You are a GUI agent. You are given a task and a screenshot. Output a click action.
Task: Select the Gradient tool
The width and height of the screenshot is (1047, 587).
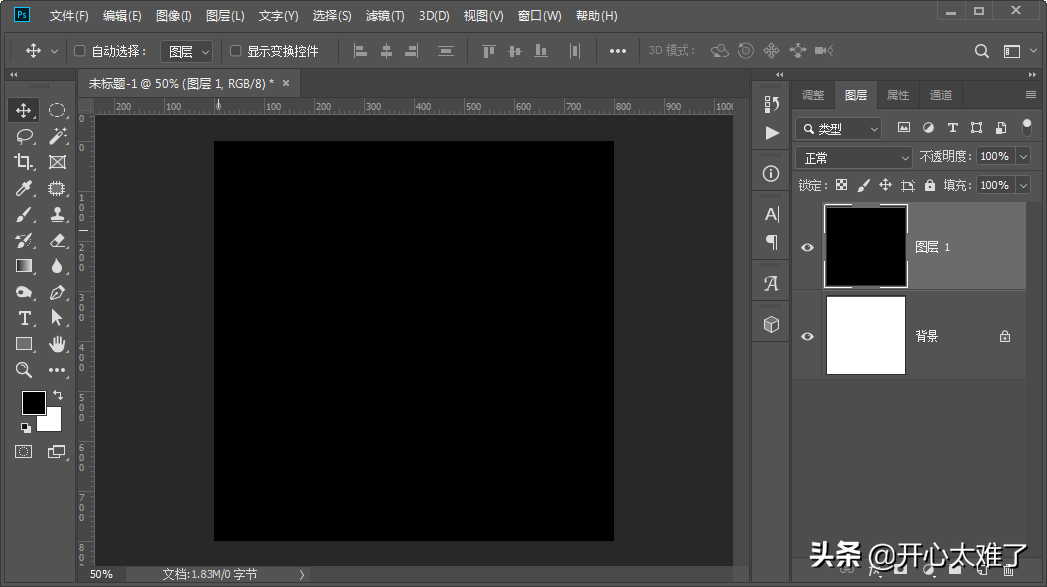coord(24,266)
